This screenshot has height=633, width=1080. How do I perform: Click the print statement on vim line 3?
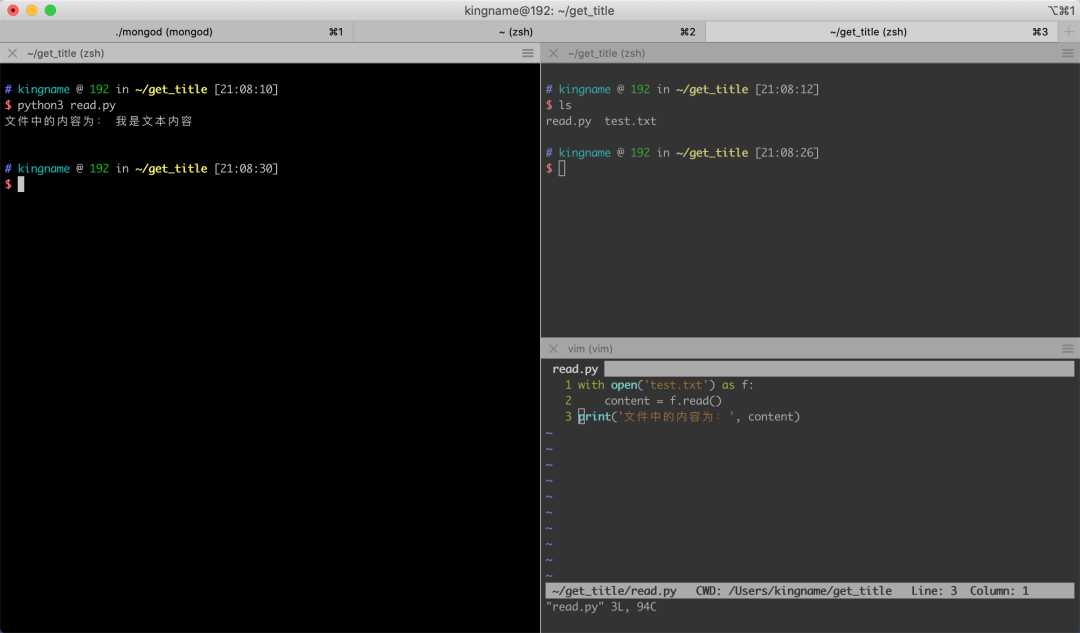pos(689,417)
